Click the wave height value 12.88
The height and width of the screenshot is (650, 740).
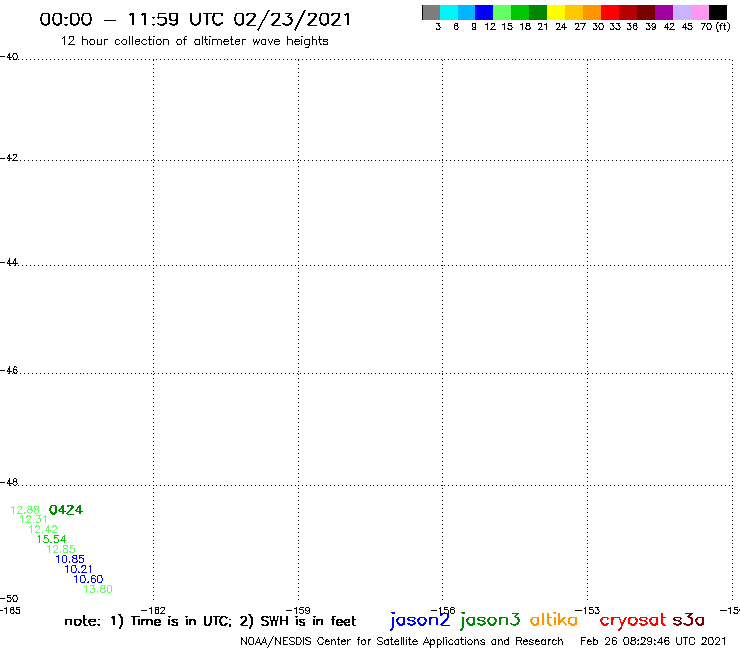[x=25, y=510]
